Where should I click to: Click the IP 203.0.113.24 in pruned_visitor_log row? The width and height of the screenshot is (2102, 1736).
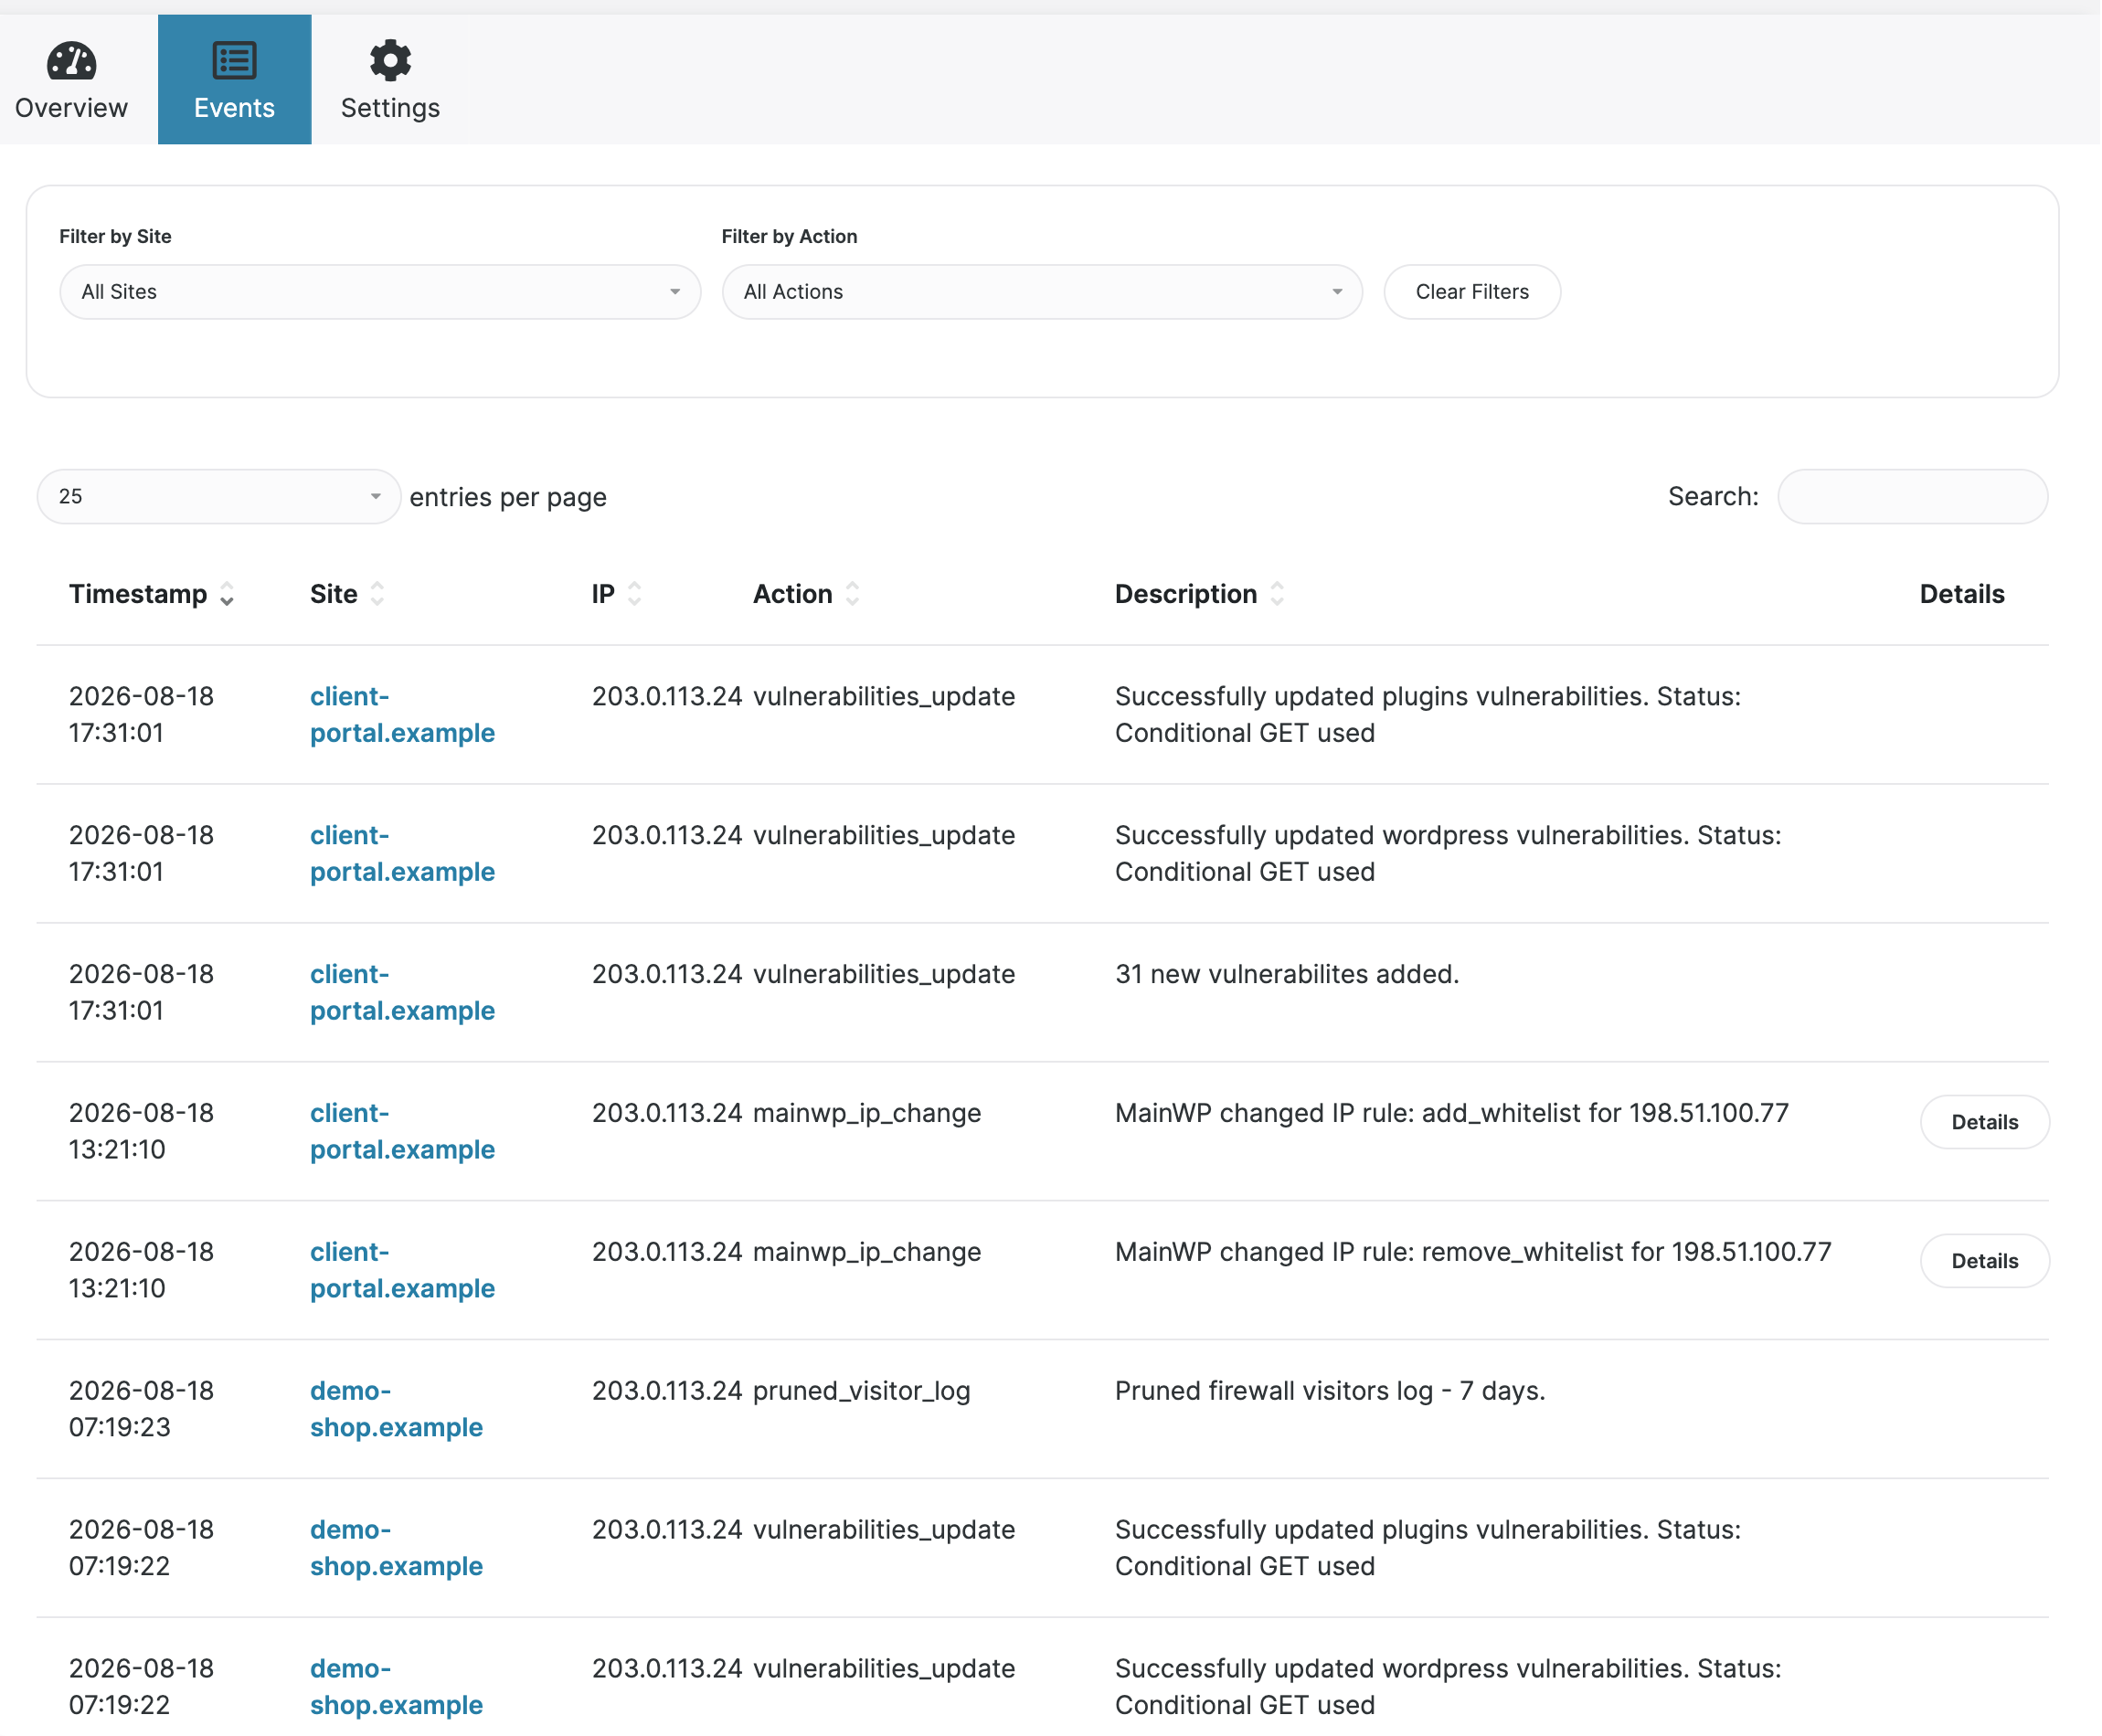pyautogui.click(x=667, y=1392)
